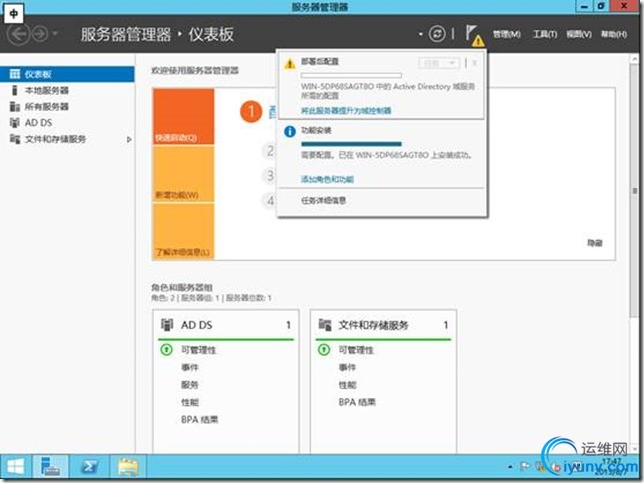Open the 视图(V) menu

pos(579,34)
